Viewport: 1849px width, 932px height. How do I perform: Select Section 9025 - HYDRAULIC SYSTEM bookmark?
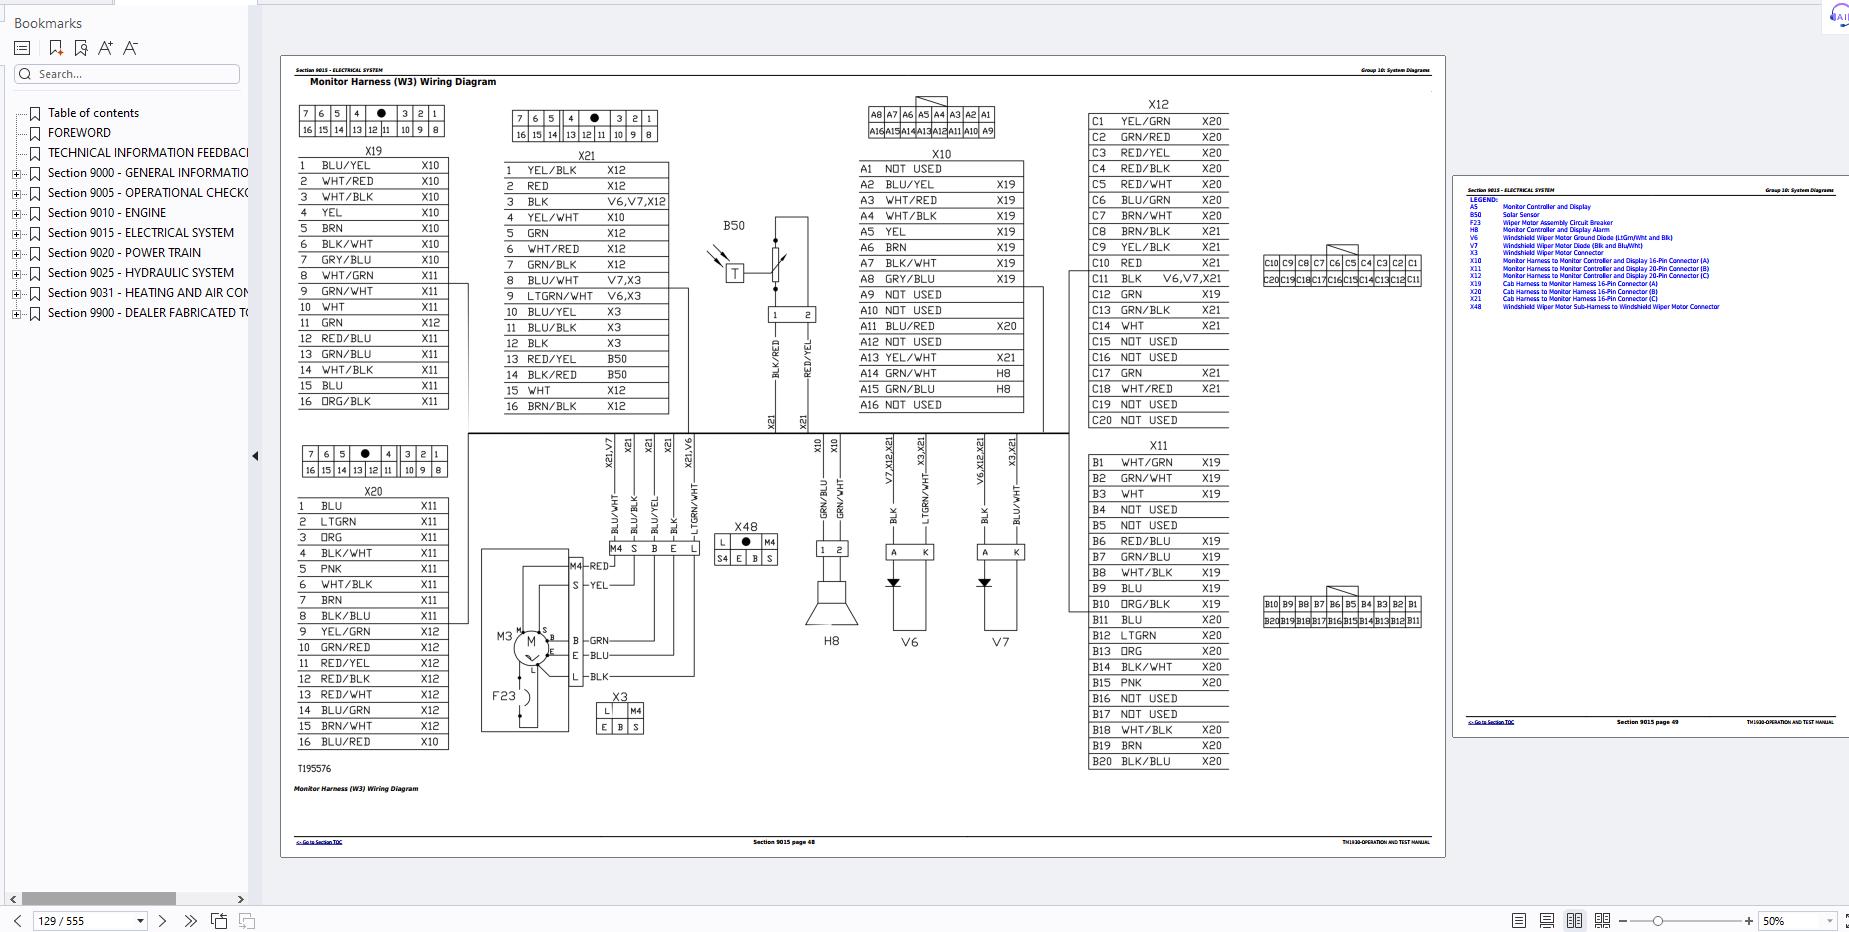click(141, 273)
